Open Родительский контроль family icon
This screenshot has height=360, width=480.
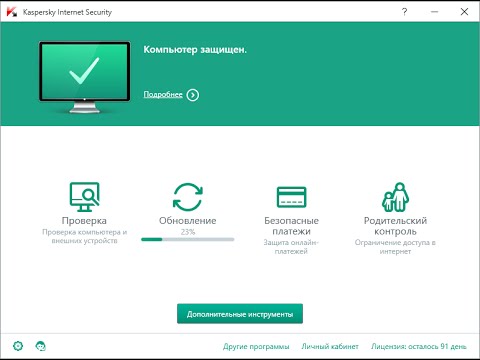coord(395,197)
